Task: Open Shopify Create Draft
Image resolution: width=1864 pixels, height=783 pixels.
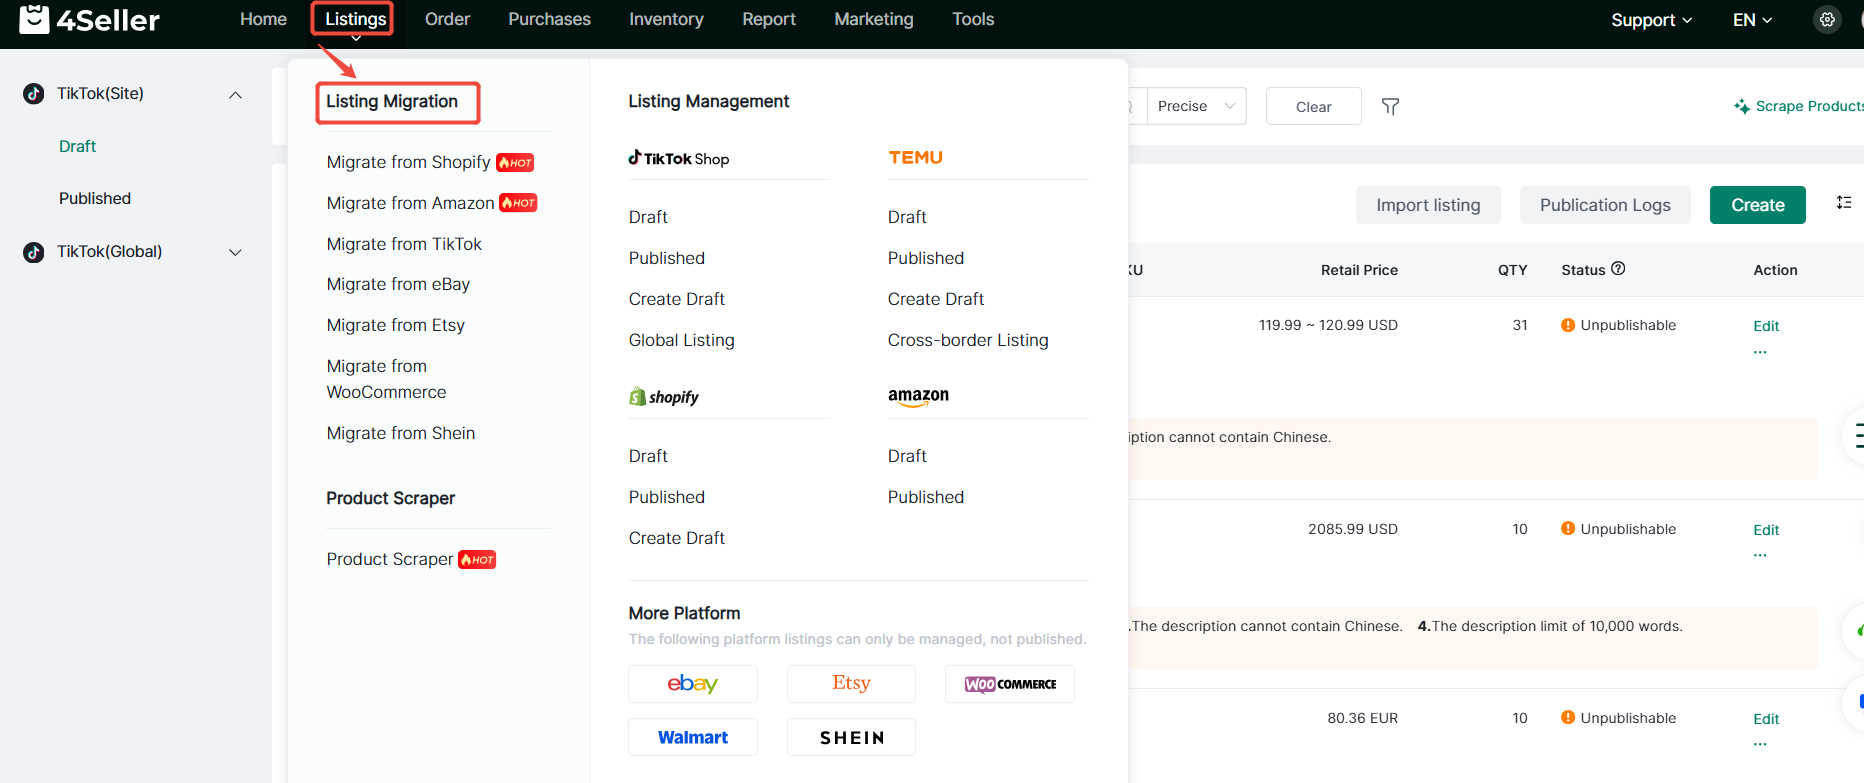Action: (676, 538)
